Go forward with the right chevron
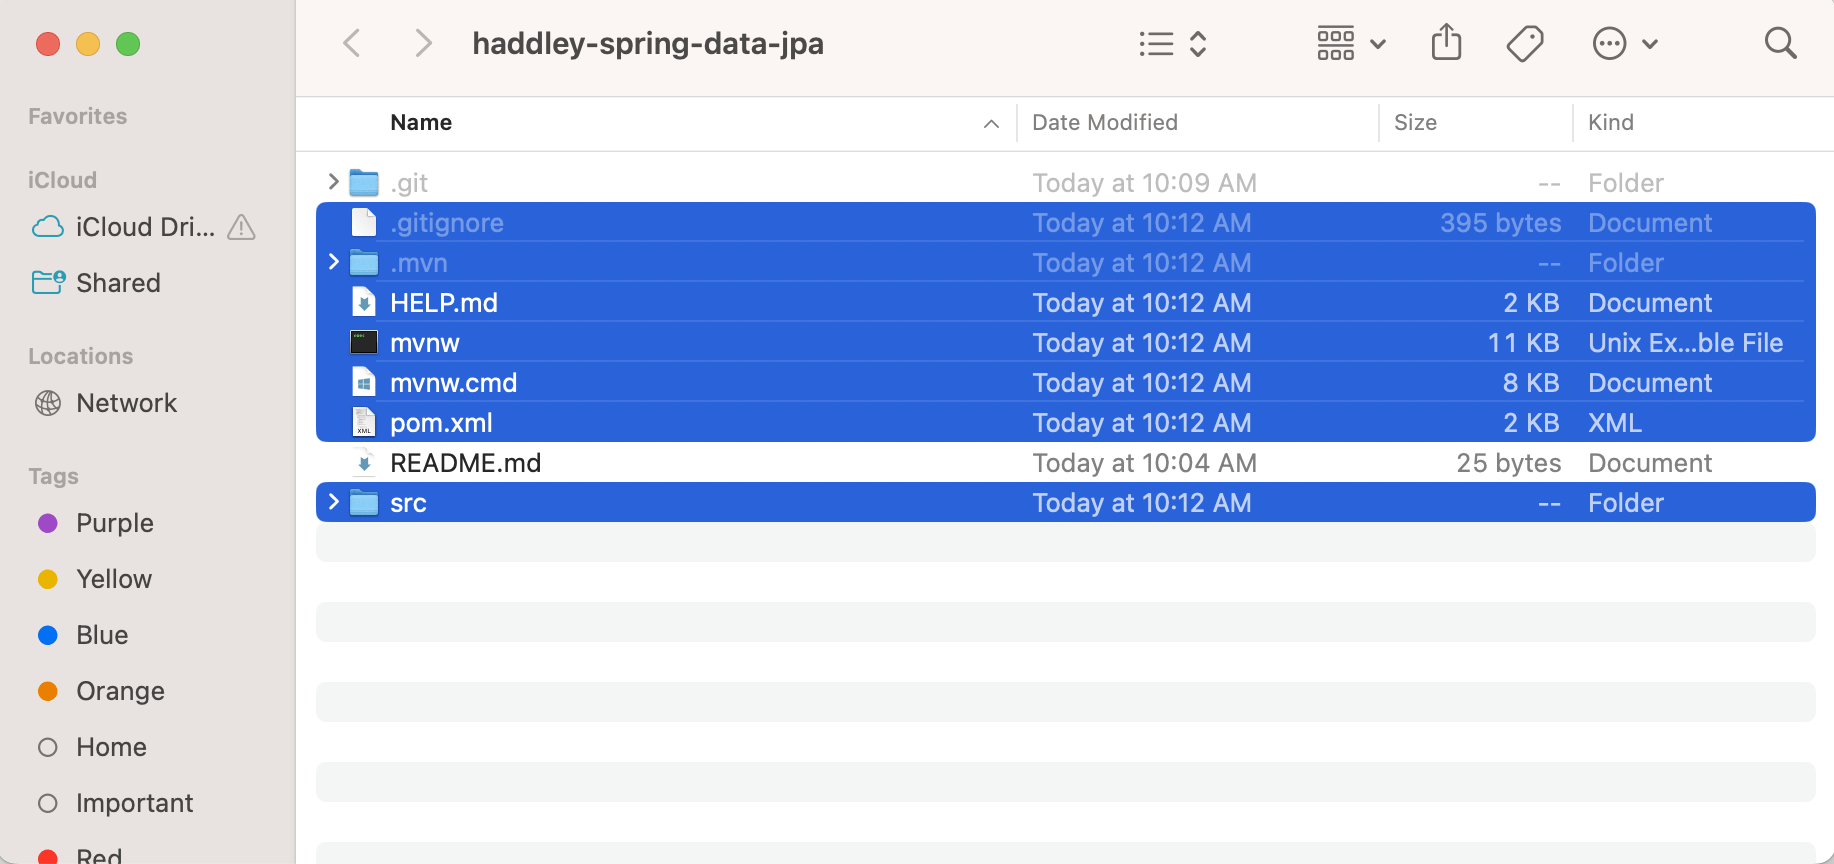 click(x=424, y=43)
